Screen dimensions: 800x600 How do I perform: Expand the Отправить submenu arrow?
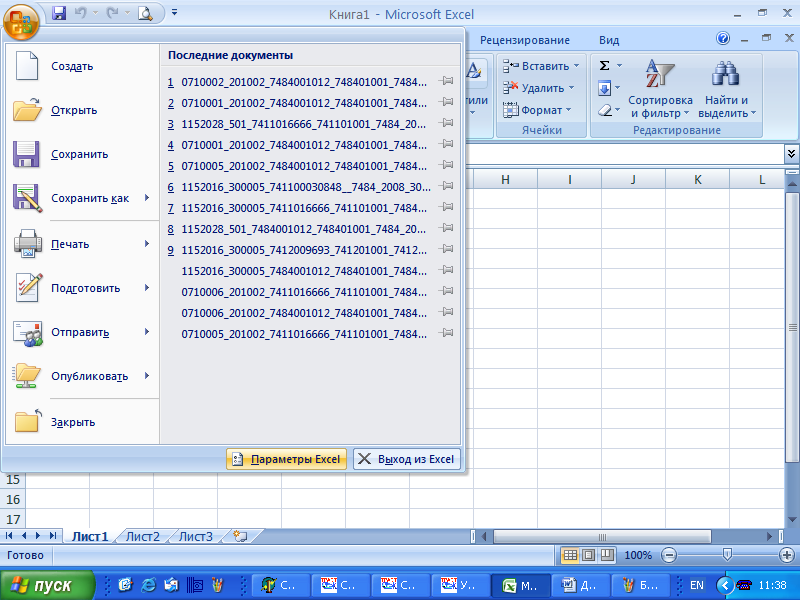[147, 332]
